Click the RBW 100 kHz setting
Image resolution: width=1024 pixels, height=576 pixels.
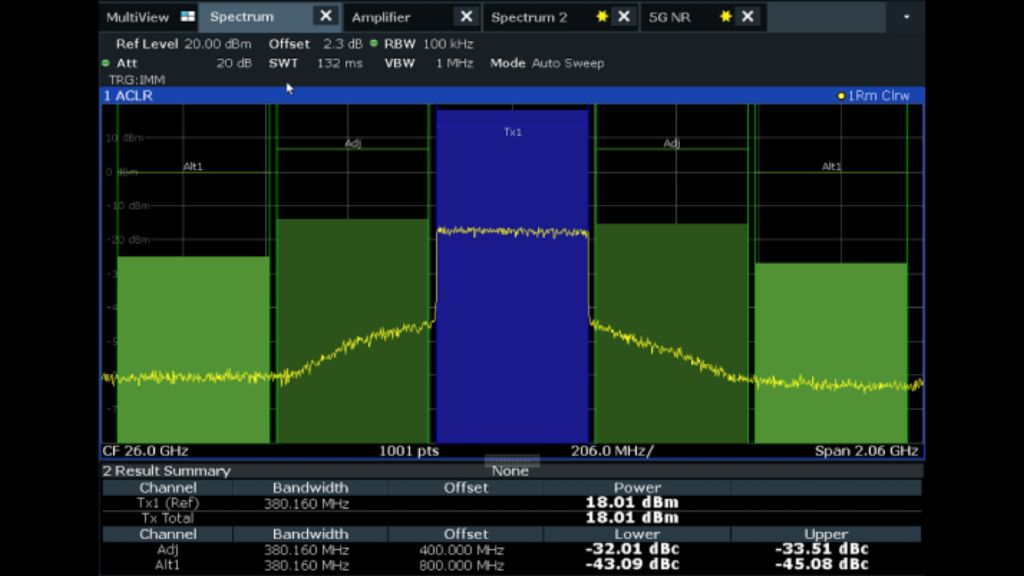coord(429,44)
